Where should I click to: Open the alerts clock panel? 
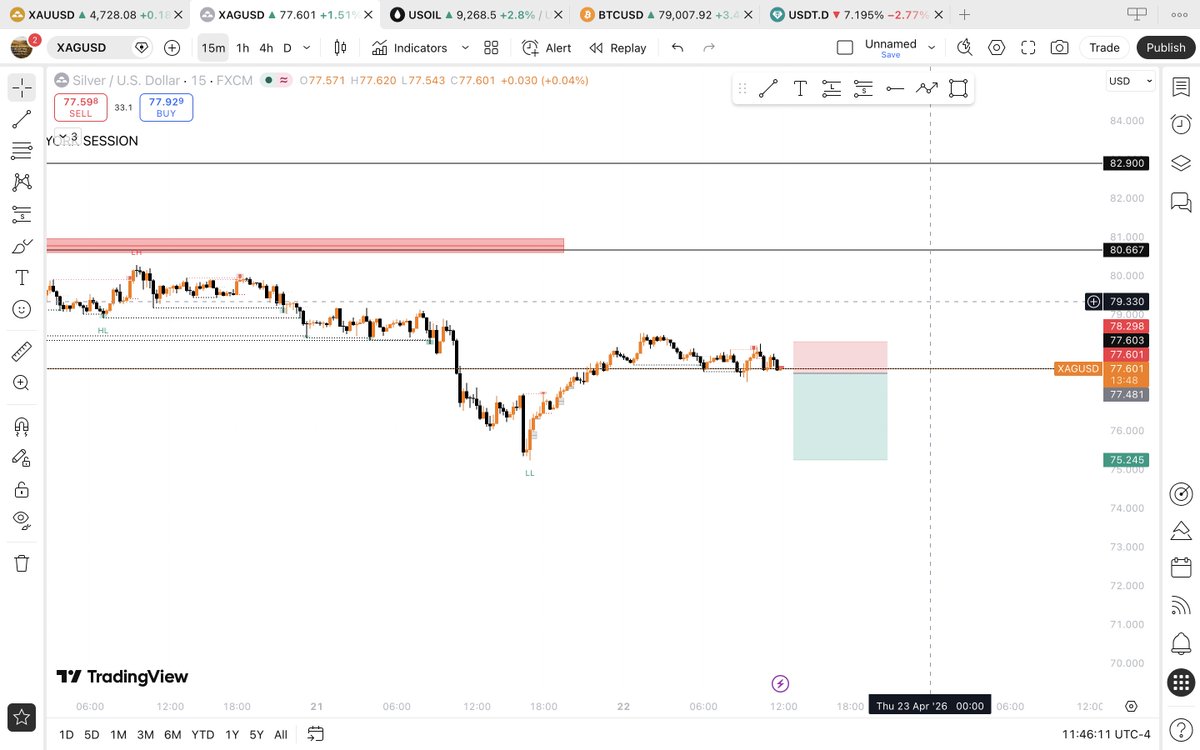click(1181, 125)
